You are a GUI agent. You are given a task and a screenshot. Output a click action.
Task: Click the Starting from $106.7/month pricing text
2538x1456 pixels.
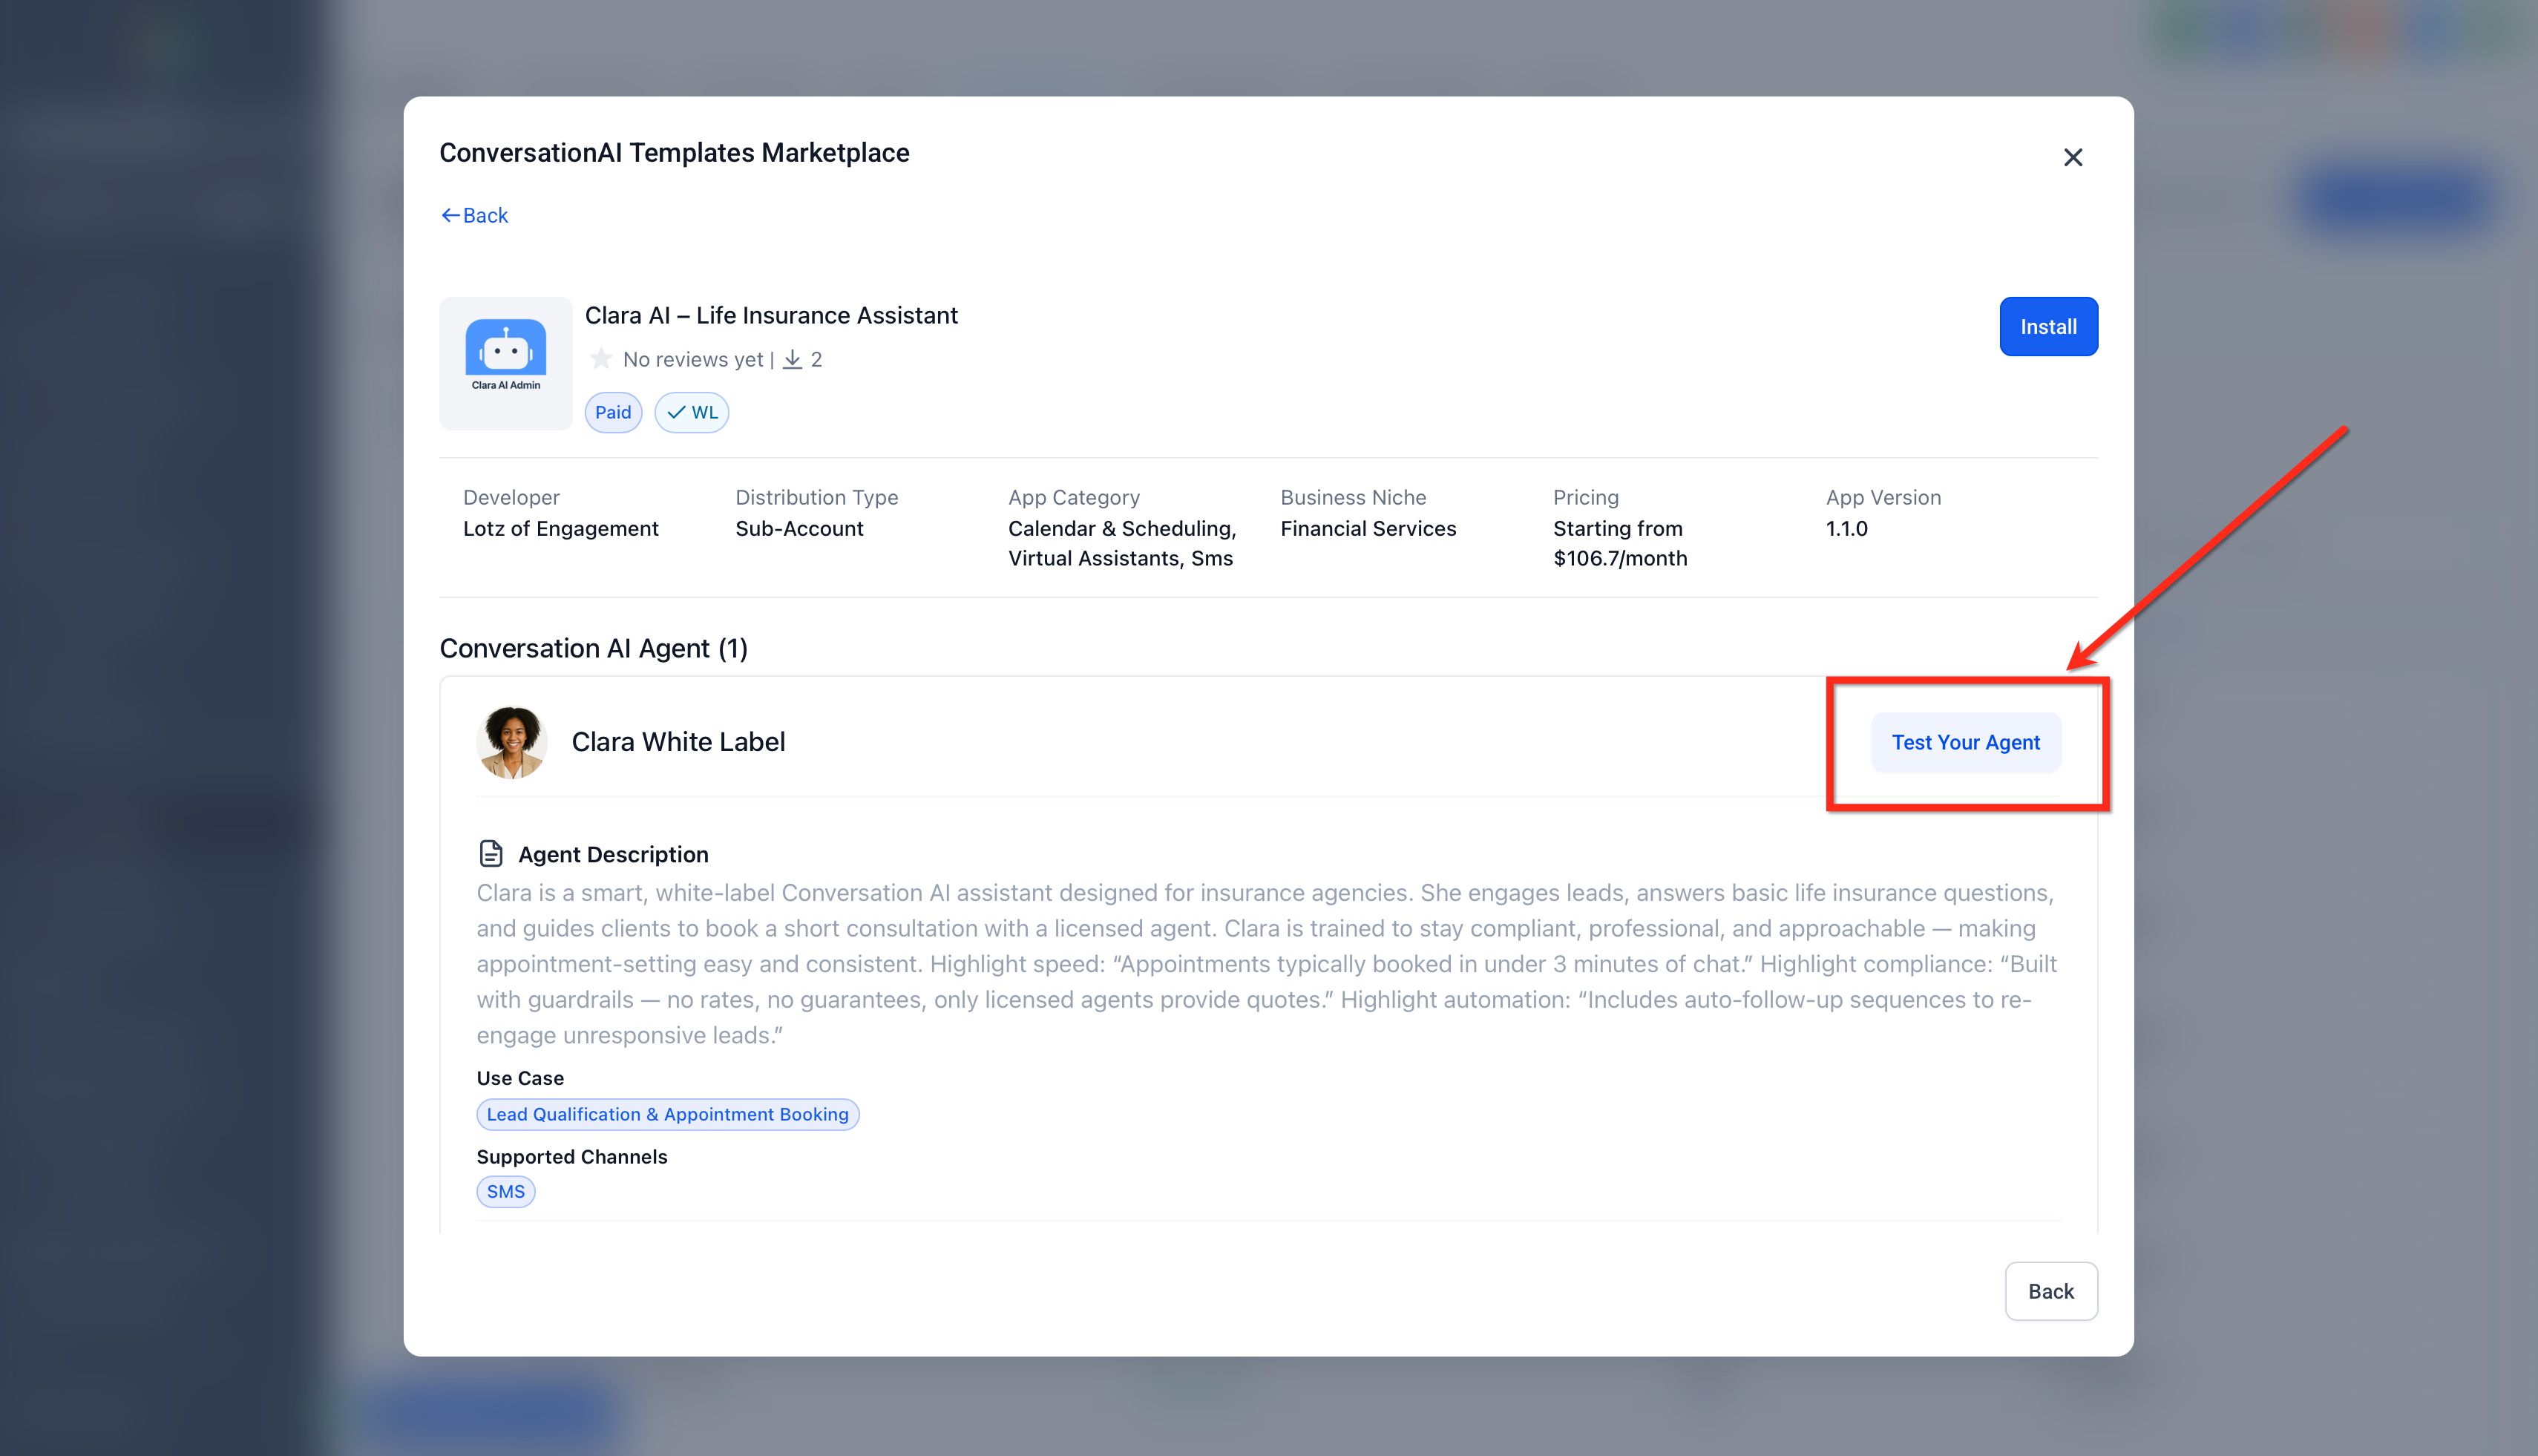click(x=1619, y=543)
